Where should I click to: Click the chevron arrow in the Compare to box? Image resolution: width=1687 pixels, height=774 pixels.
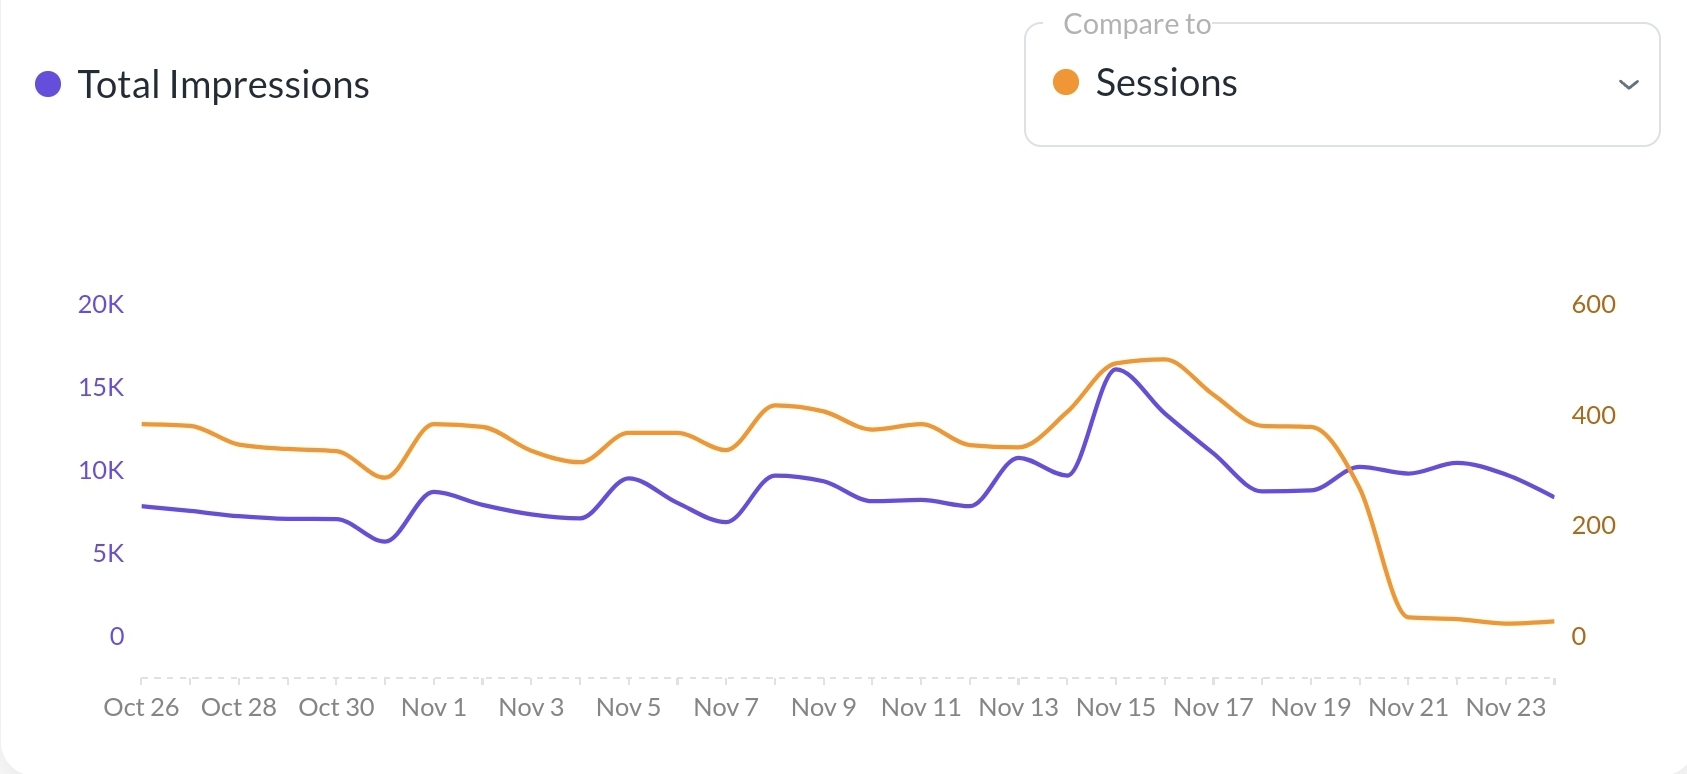pyautogui.click(x=1628, y=85)
